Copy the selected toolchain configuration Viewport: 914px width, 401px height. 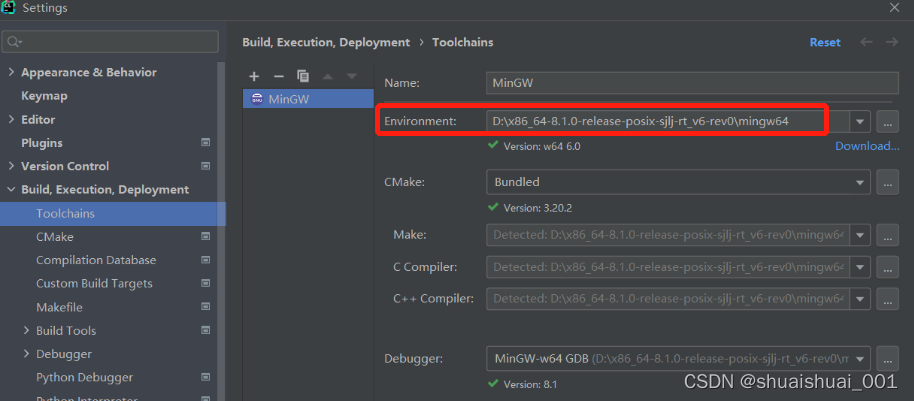[x=303, y=76]
